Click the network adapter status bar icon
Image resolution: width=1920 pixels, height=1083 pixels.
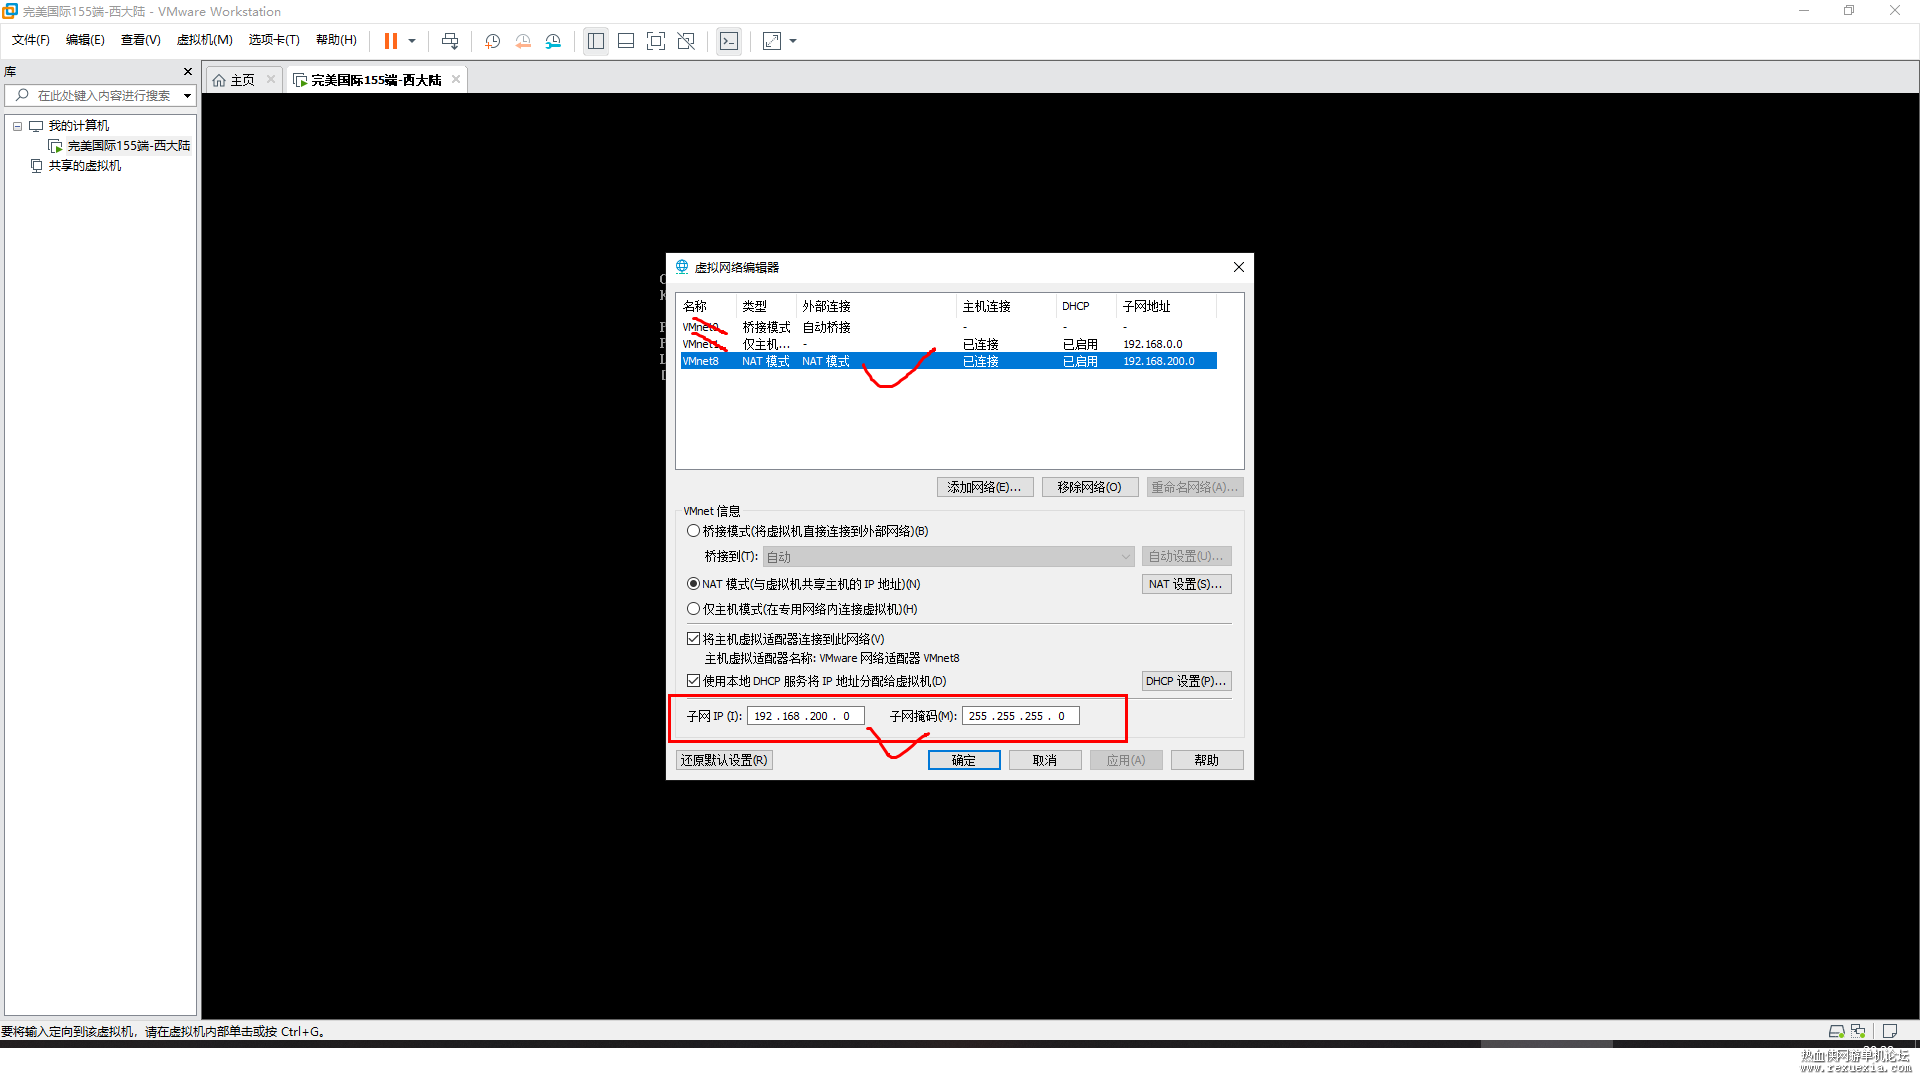[1858, 1032]
